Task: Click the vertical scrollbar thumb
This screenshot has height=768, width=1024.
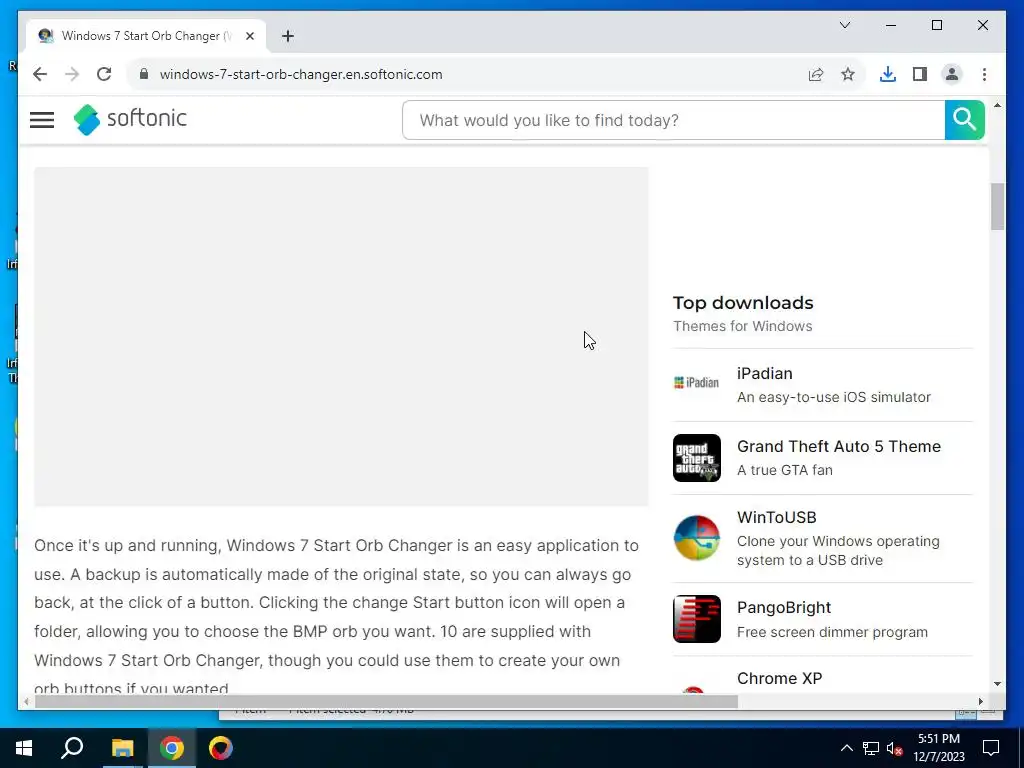Action: point(997,206)
